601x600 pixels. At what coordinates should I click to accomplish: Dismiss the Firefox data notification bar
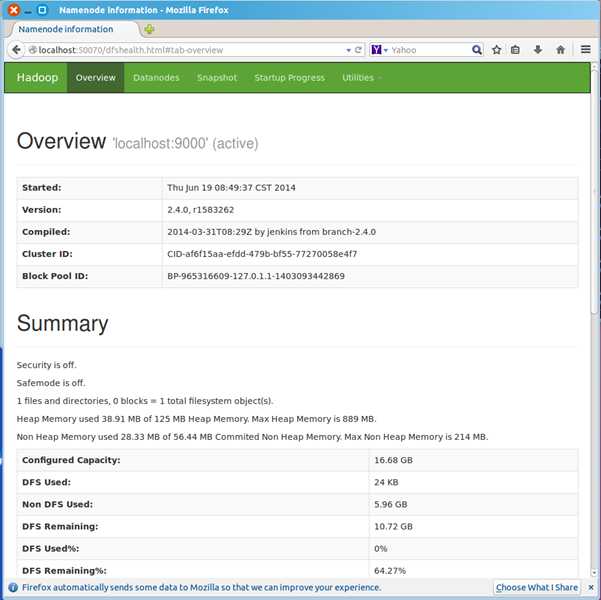click(x=591, y=588)
